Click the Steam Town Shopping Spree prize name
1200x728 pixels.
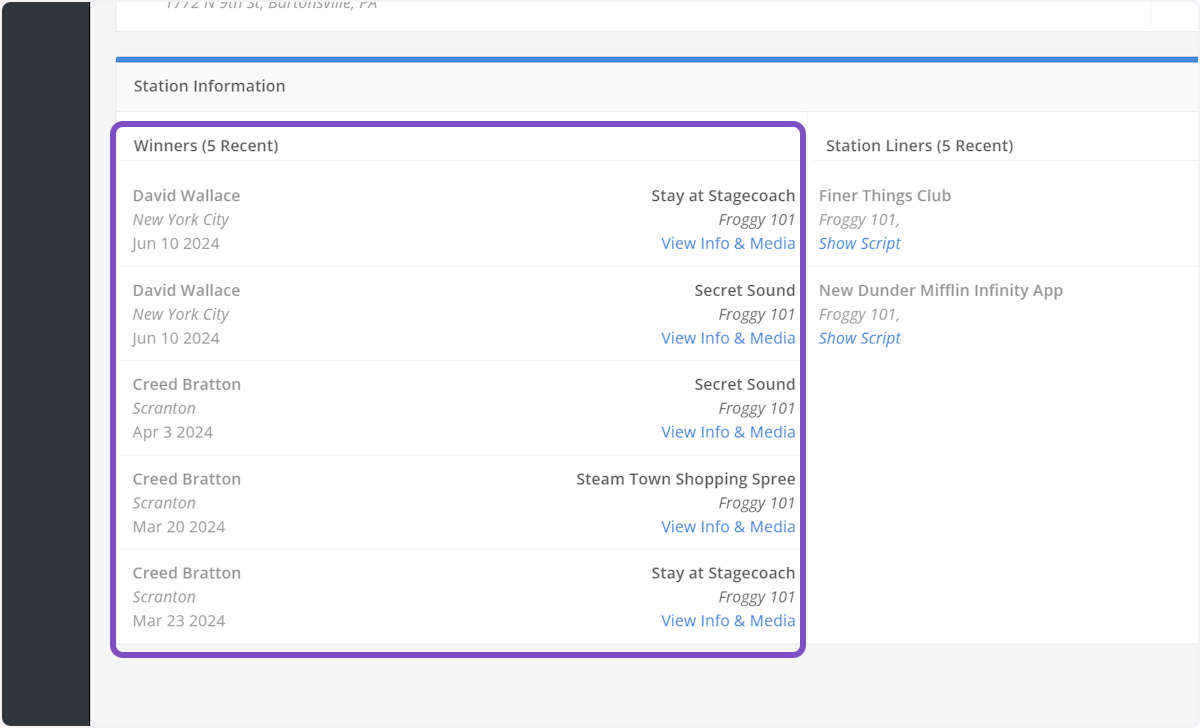point(685,479)
